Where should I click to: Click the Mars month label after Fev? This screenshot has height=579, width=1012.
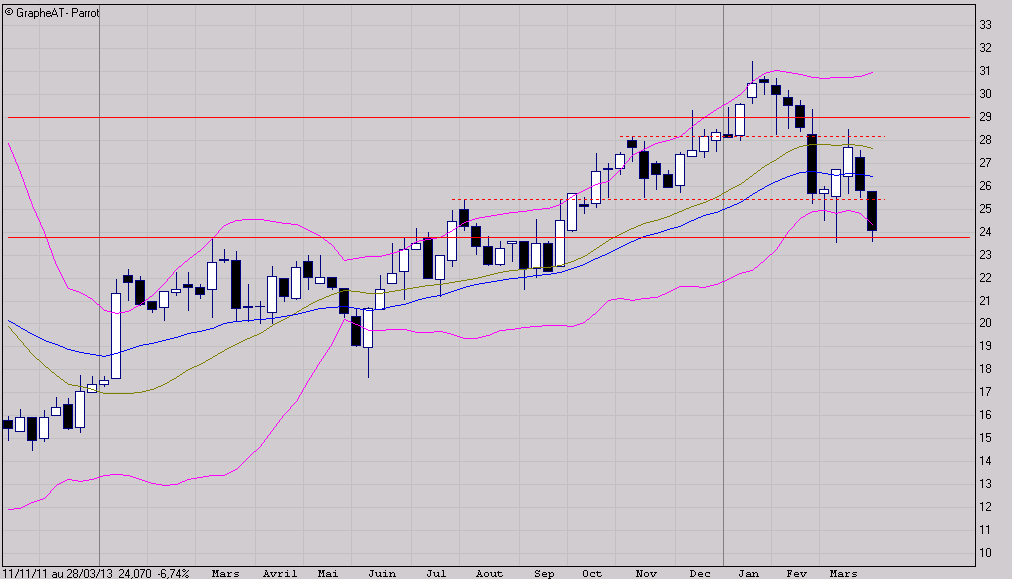(843, 573)
